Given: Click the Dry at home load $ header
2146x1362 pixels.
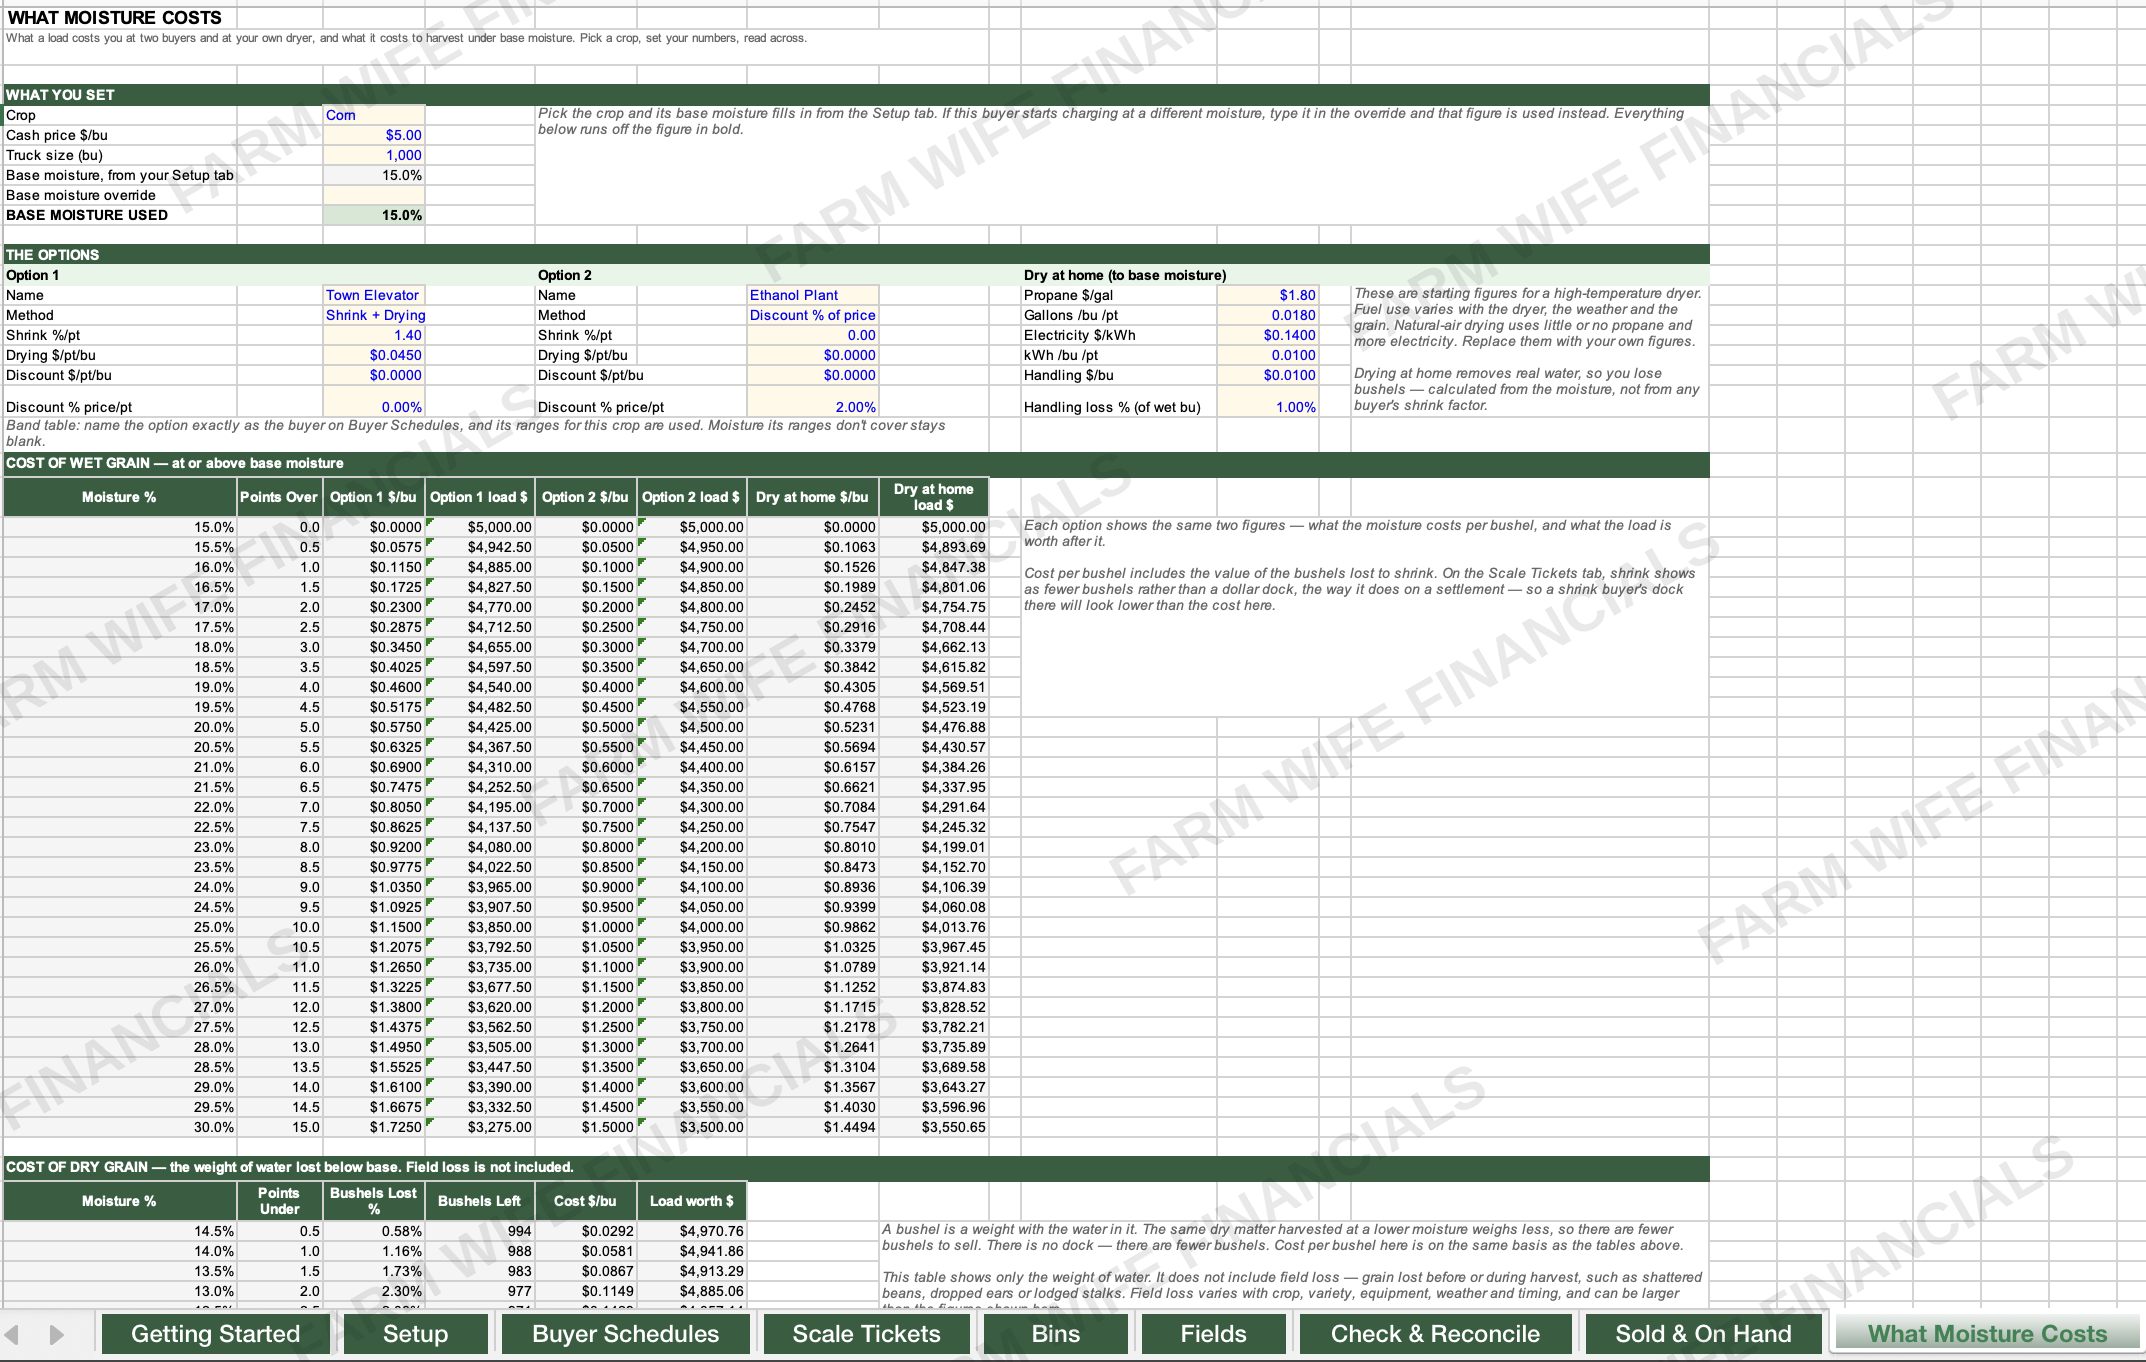Looking at the screenshot, I should click(x=934, y=497).
